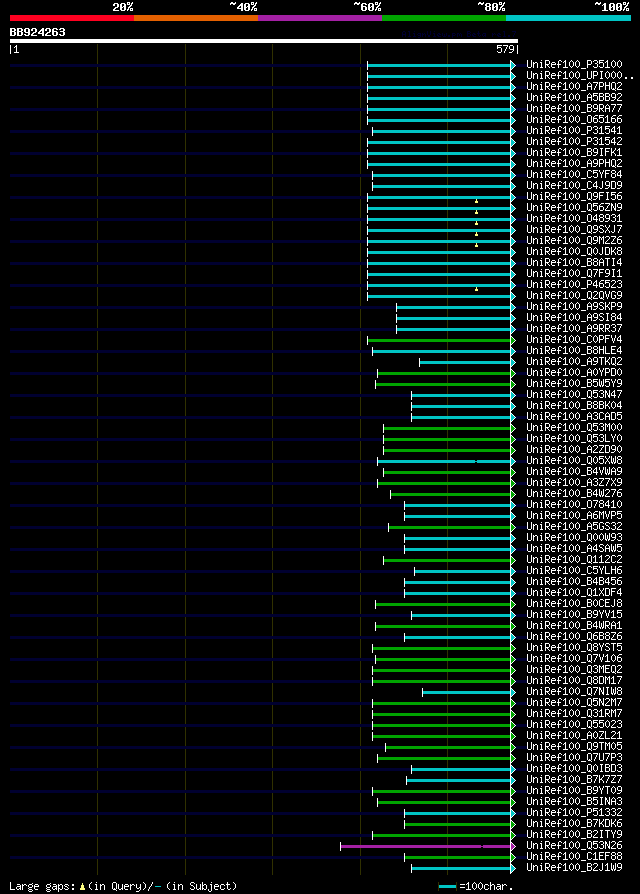This screenshot has width=640, height=894.
Task: Click the UniRef100_Q9FI56 label
Action: click(574, 197)
